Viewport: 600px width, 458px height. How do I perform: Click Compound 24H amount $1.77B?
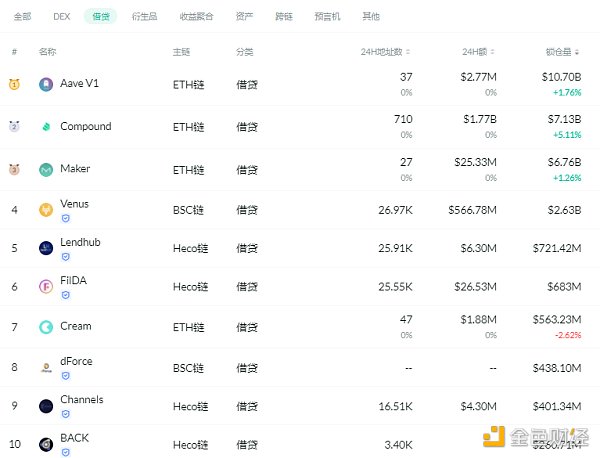click(x=480, y=119)
